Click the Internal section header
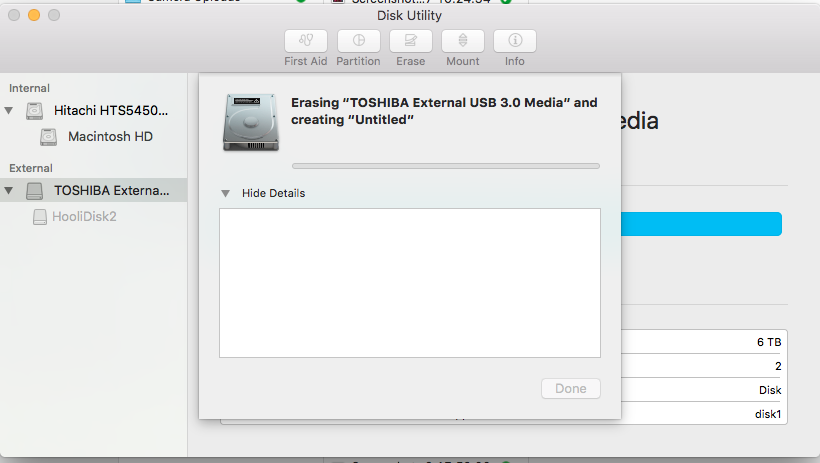This screenshot has width=820, height=463. click(29, 88)
